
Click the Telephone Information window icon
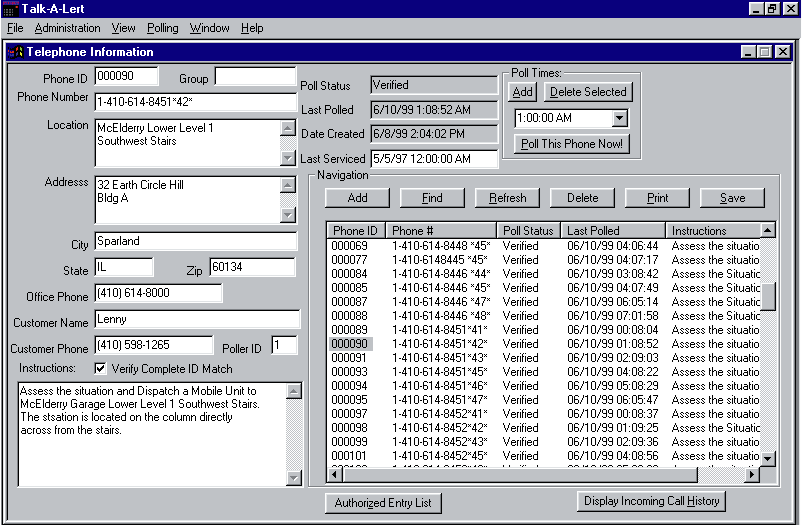click(15, 52)
